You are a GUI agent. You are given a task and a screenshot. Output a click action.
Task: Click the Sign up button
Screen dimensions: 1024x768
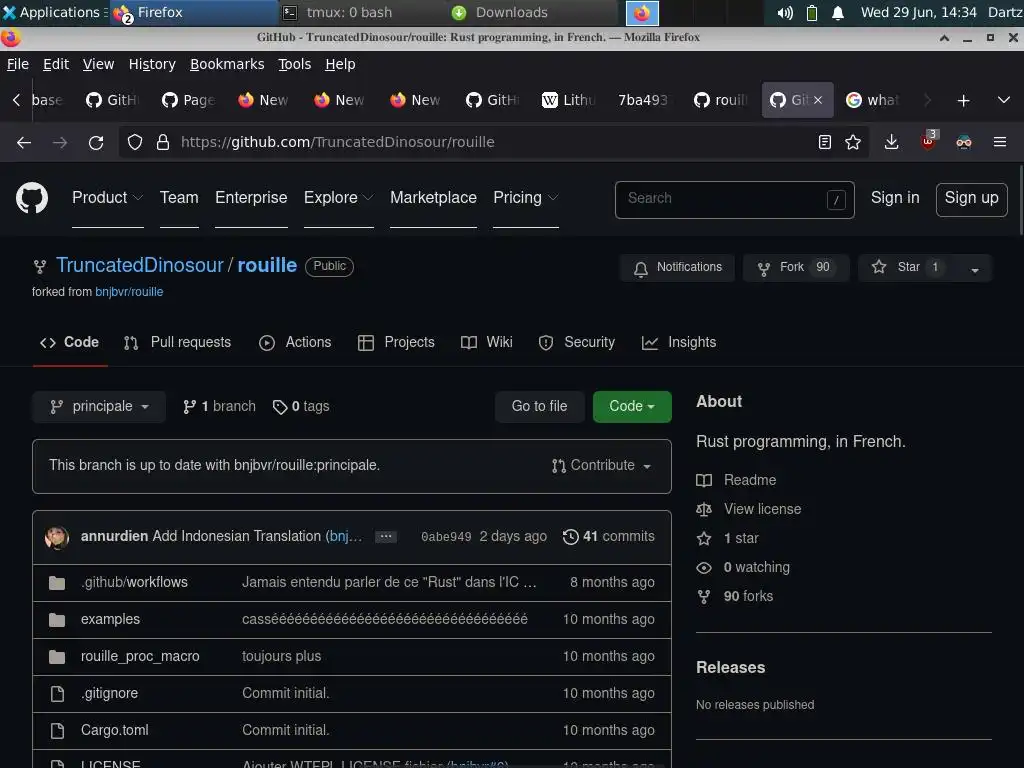coord(971,199)
